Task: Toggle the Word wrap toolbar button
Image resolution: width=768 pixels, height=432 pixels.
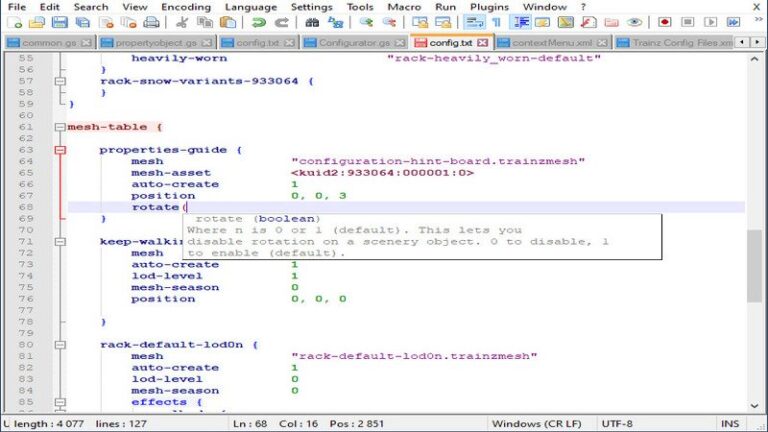Action: point(474,22)
